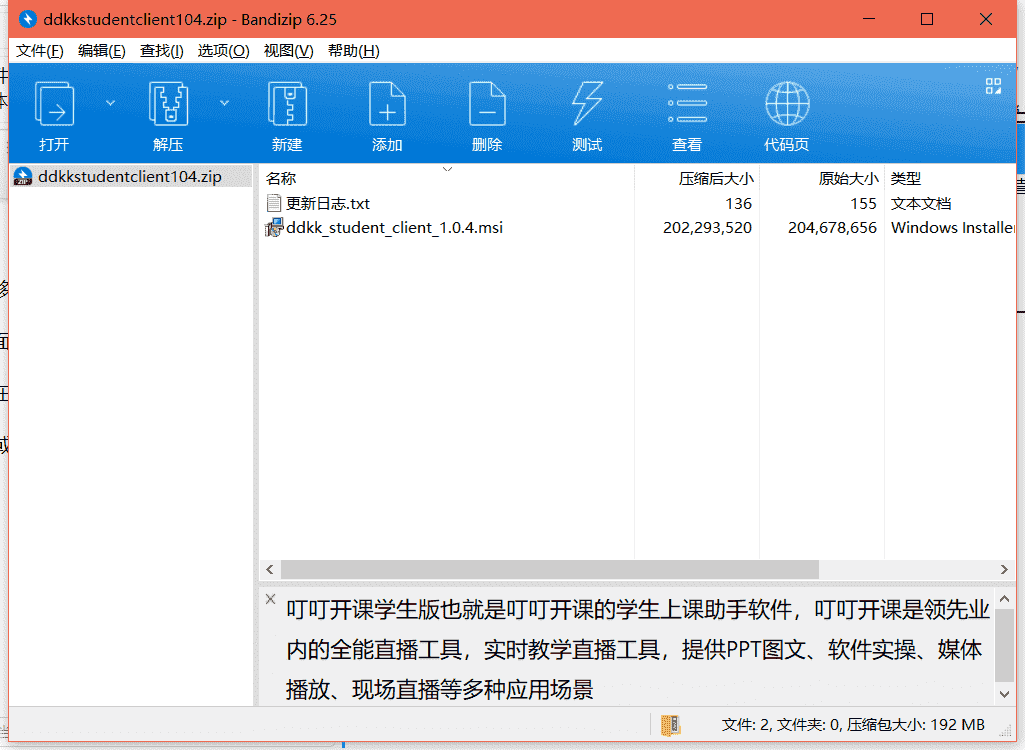The image size is (1025, 750).
Task: Open the 查找(I) menu
Action: 161,51
